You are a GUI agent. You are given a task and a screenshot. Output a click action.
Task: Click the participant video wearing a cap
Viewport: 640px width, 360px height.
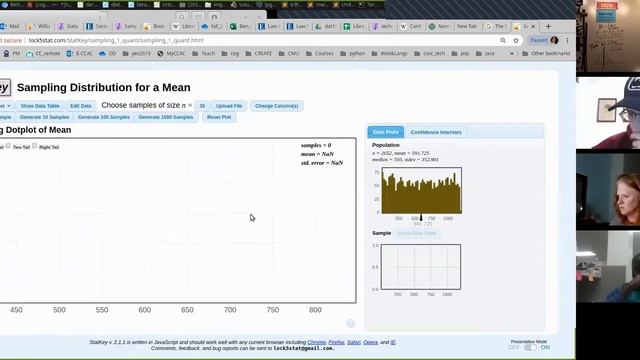pyautogui.click(x=608, y=112)
